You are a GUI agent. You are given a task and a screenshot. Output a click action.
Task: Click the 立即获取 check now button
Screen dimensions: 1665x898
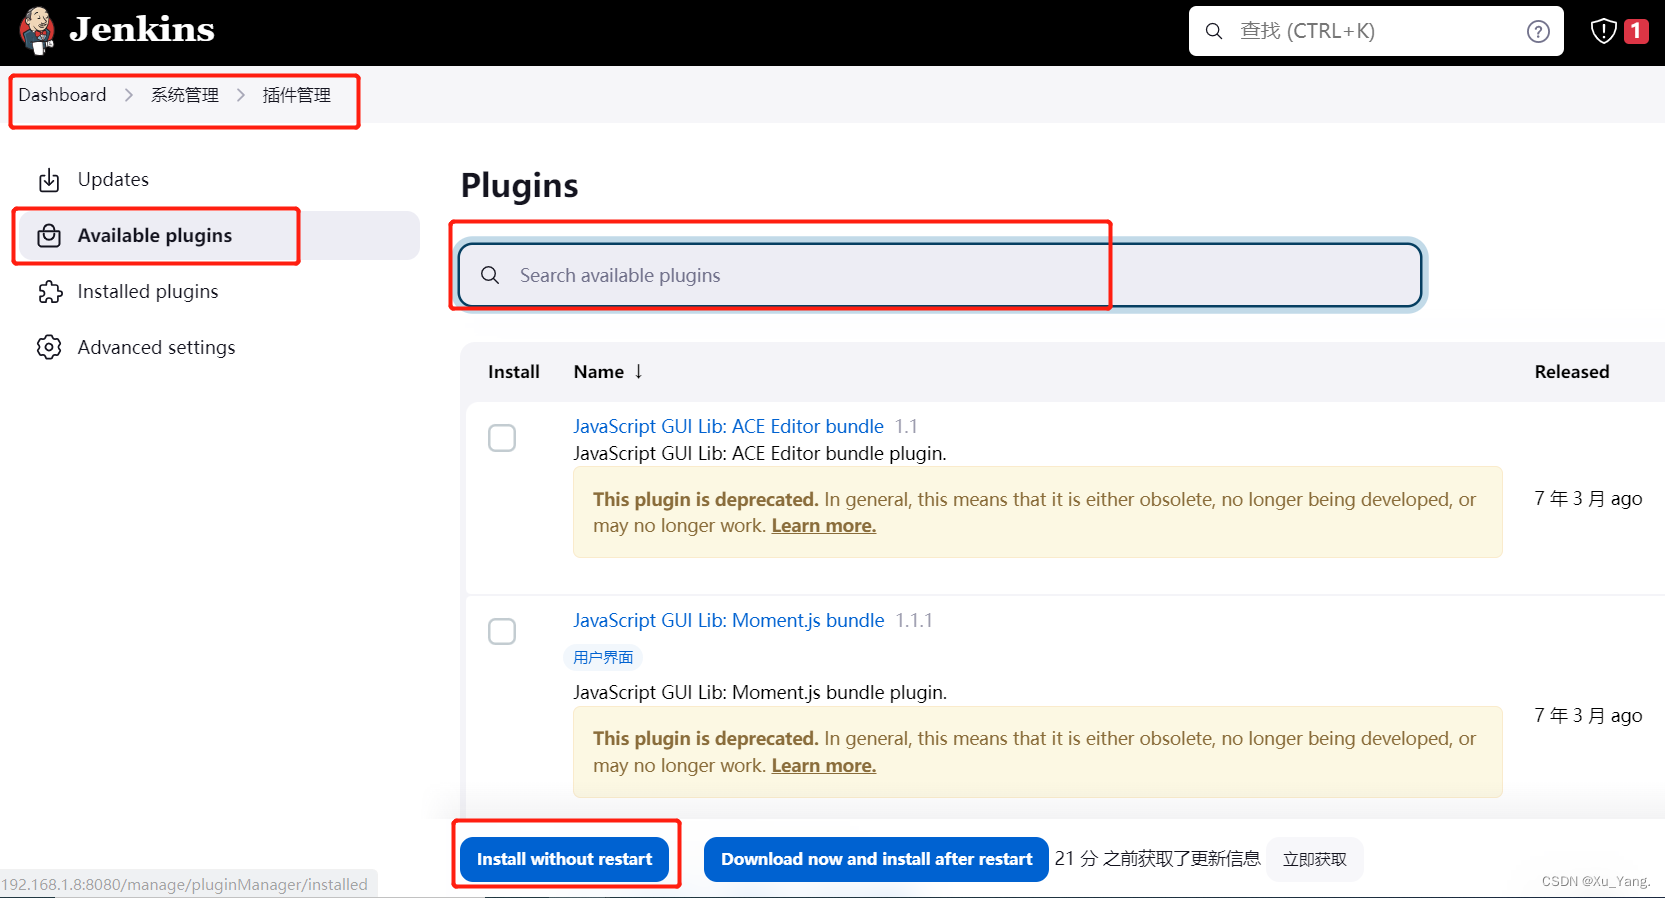pos(1315,859)
